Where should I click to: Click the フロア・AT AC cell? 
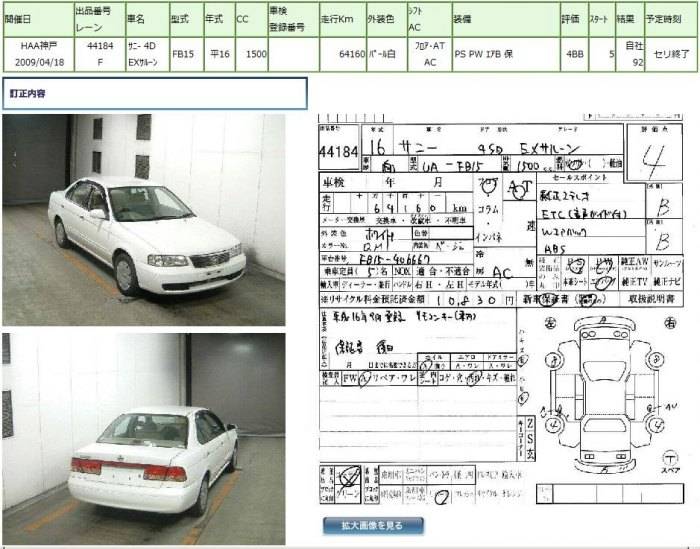429,54
